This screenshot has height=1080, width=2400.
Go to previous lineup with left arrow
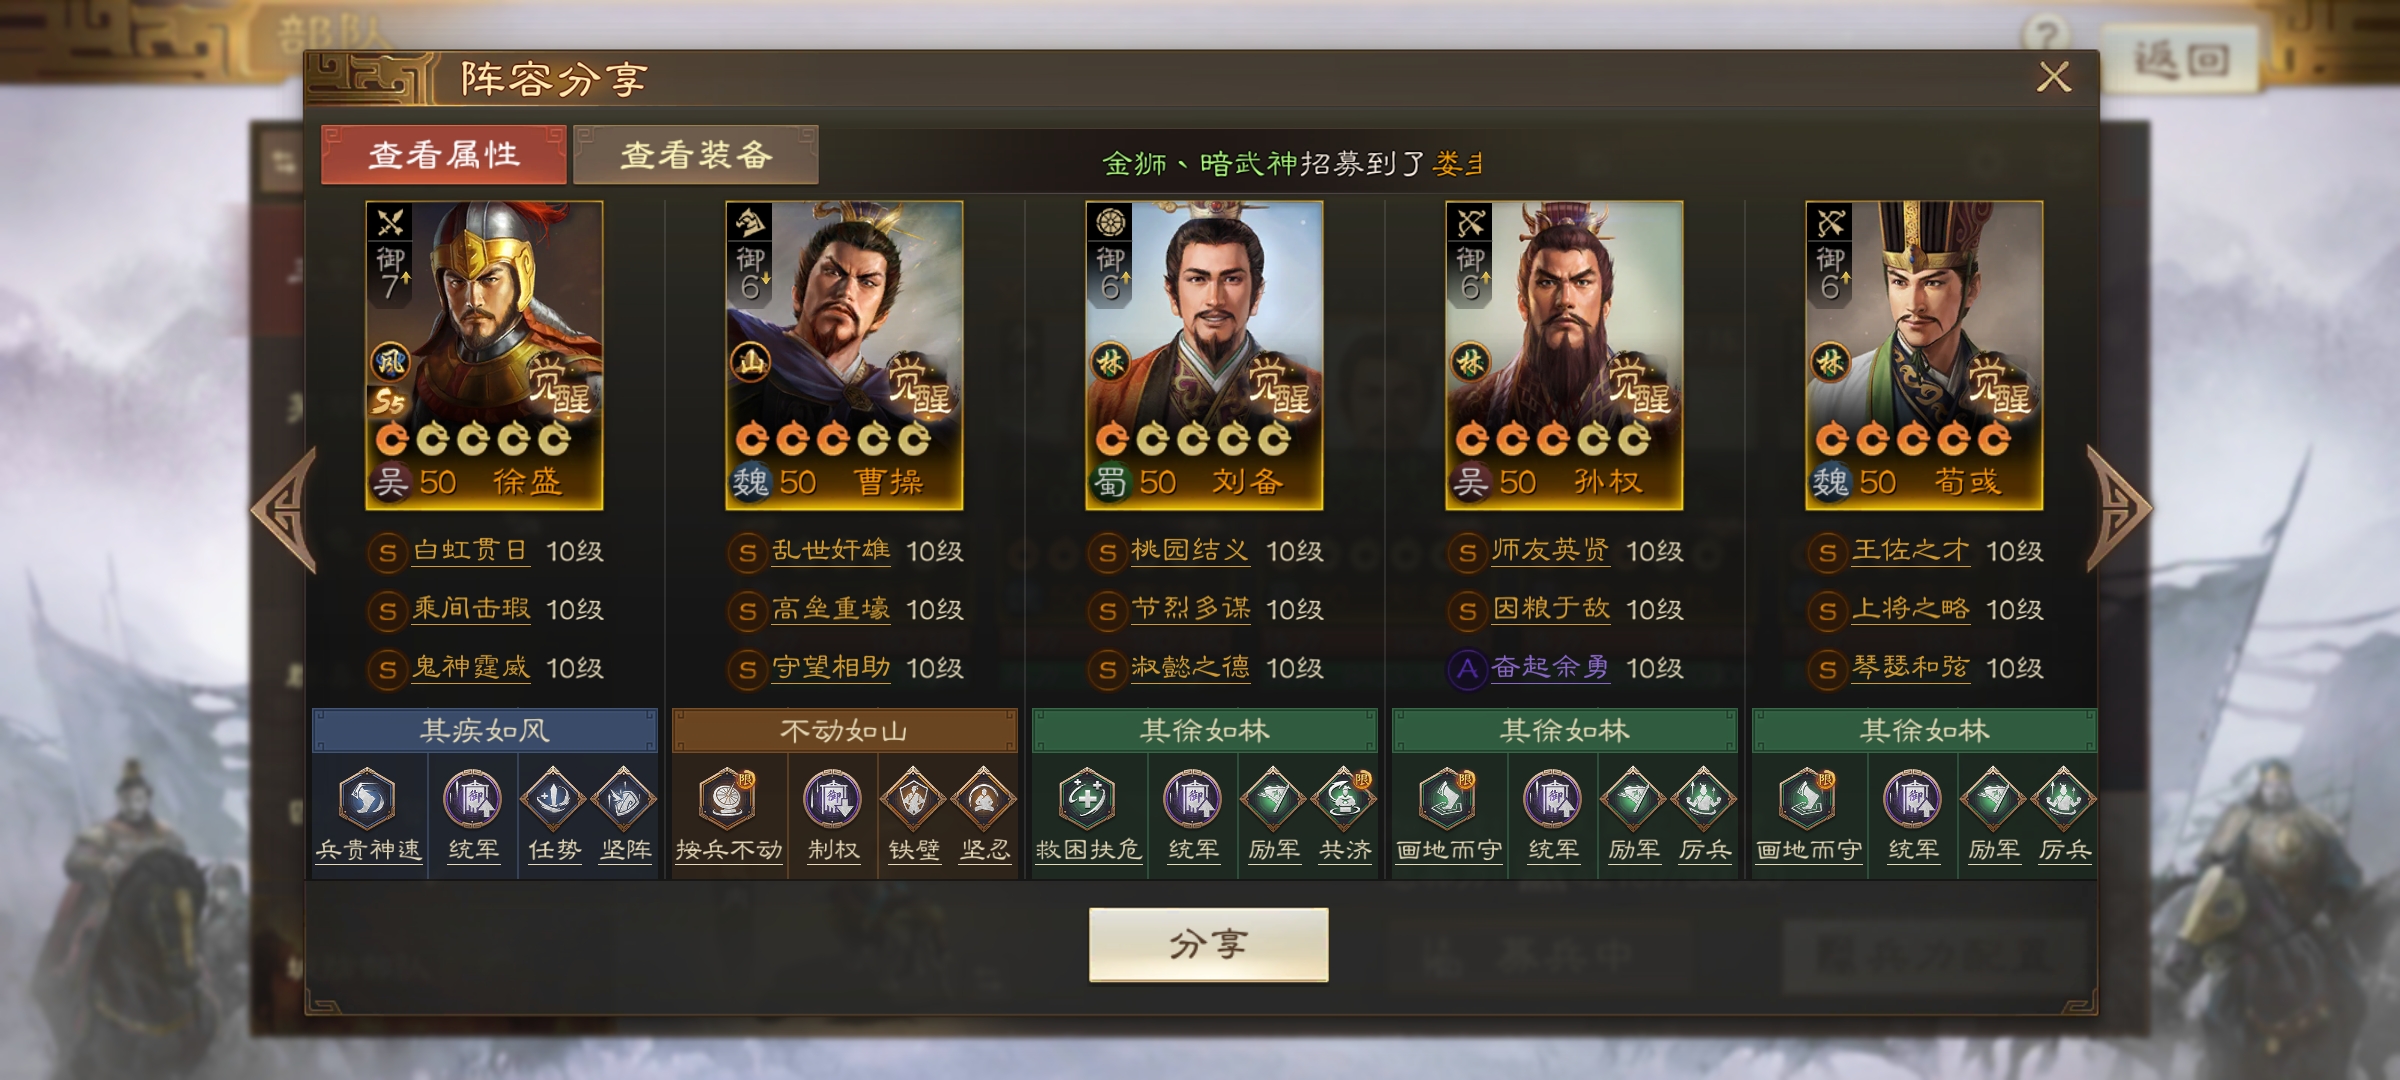click(x=285, y=510)
